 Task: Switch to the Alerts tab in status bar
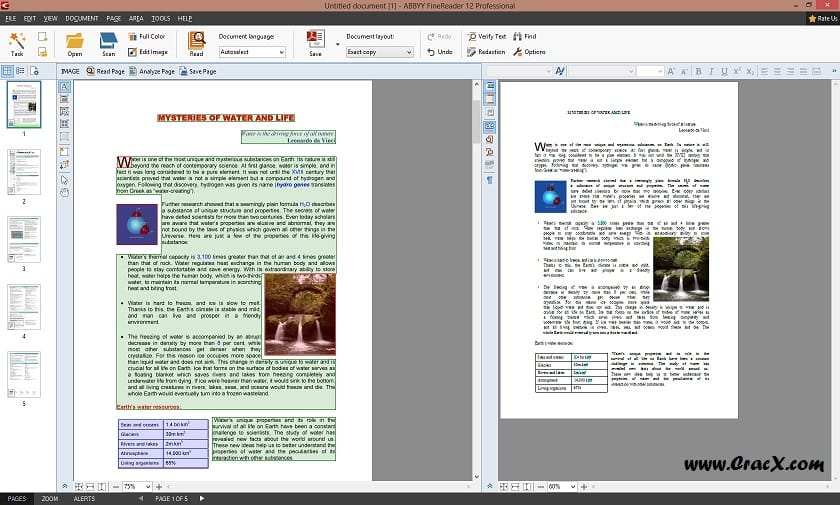click(x=84, y=498)
